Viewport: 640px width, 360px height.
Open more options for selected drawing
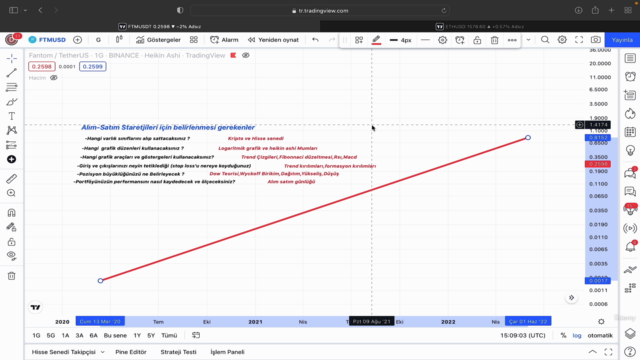(512, 40)
